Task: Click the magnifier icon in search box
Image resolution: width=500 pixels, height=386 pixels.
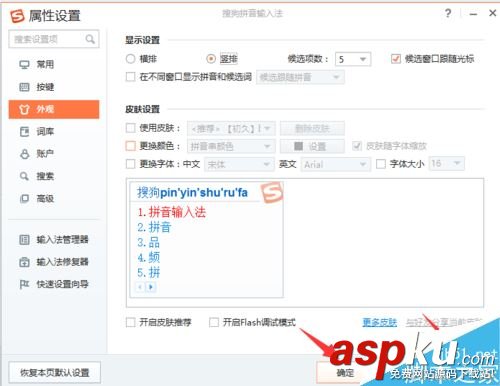Action: point(90,39)
